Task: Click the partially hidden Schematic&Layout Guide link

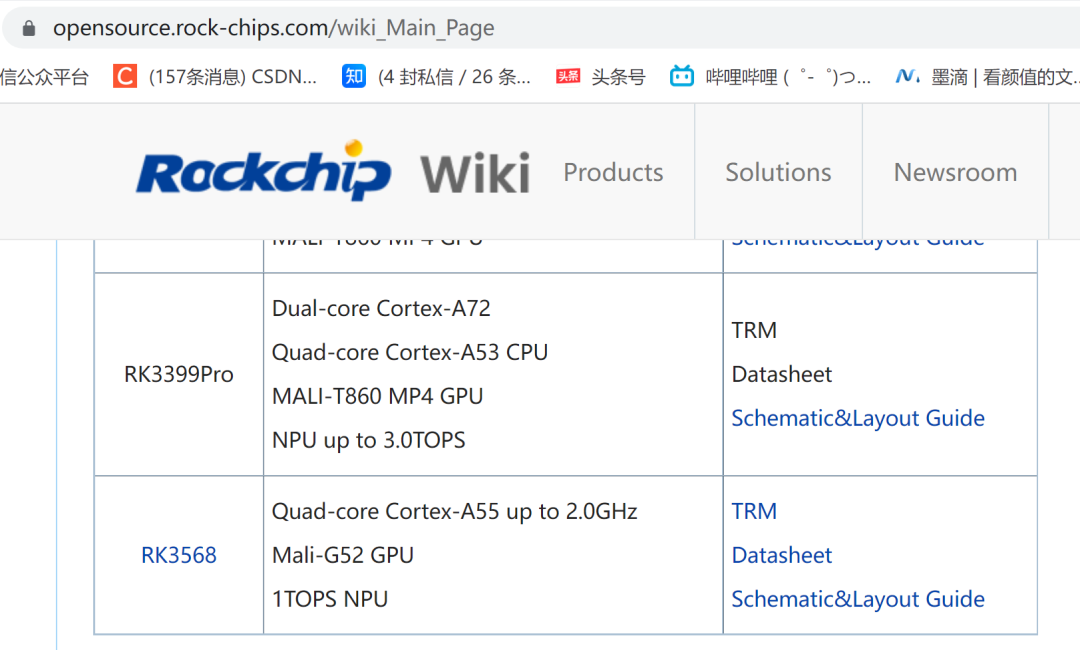Action: [x=858, y=242]
